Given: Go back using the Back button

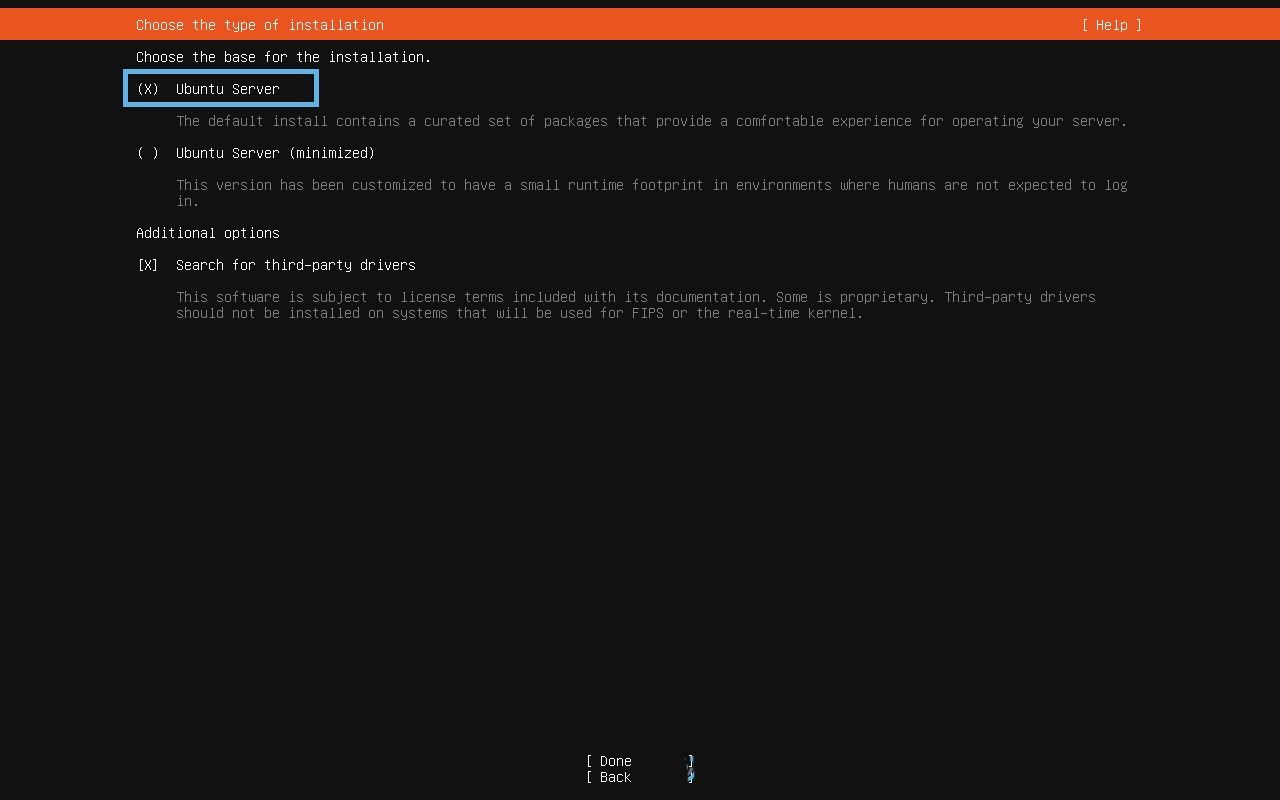Looking at the screenshot, I should point(611,777).
